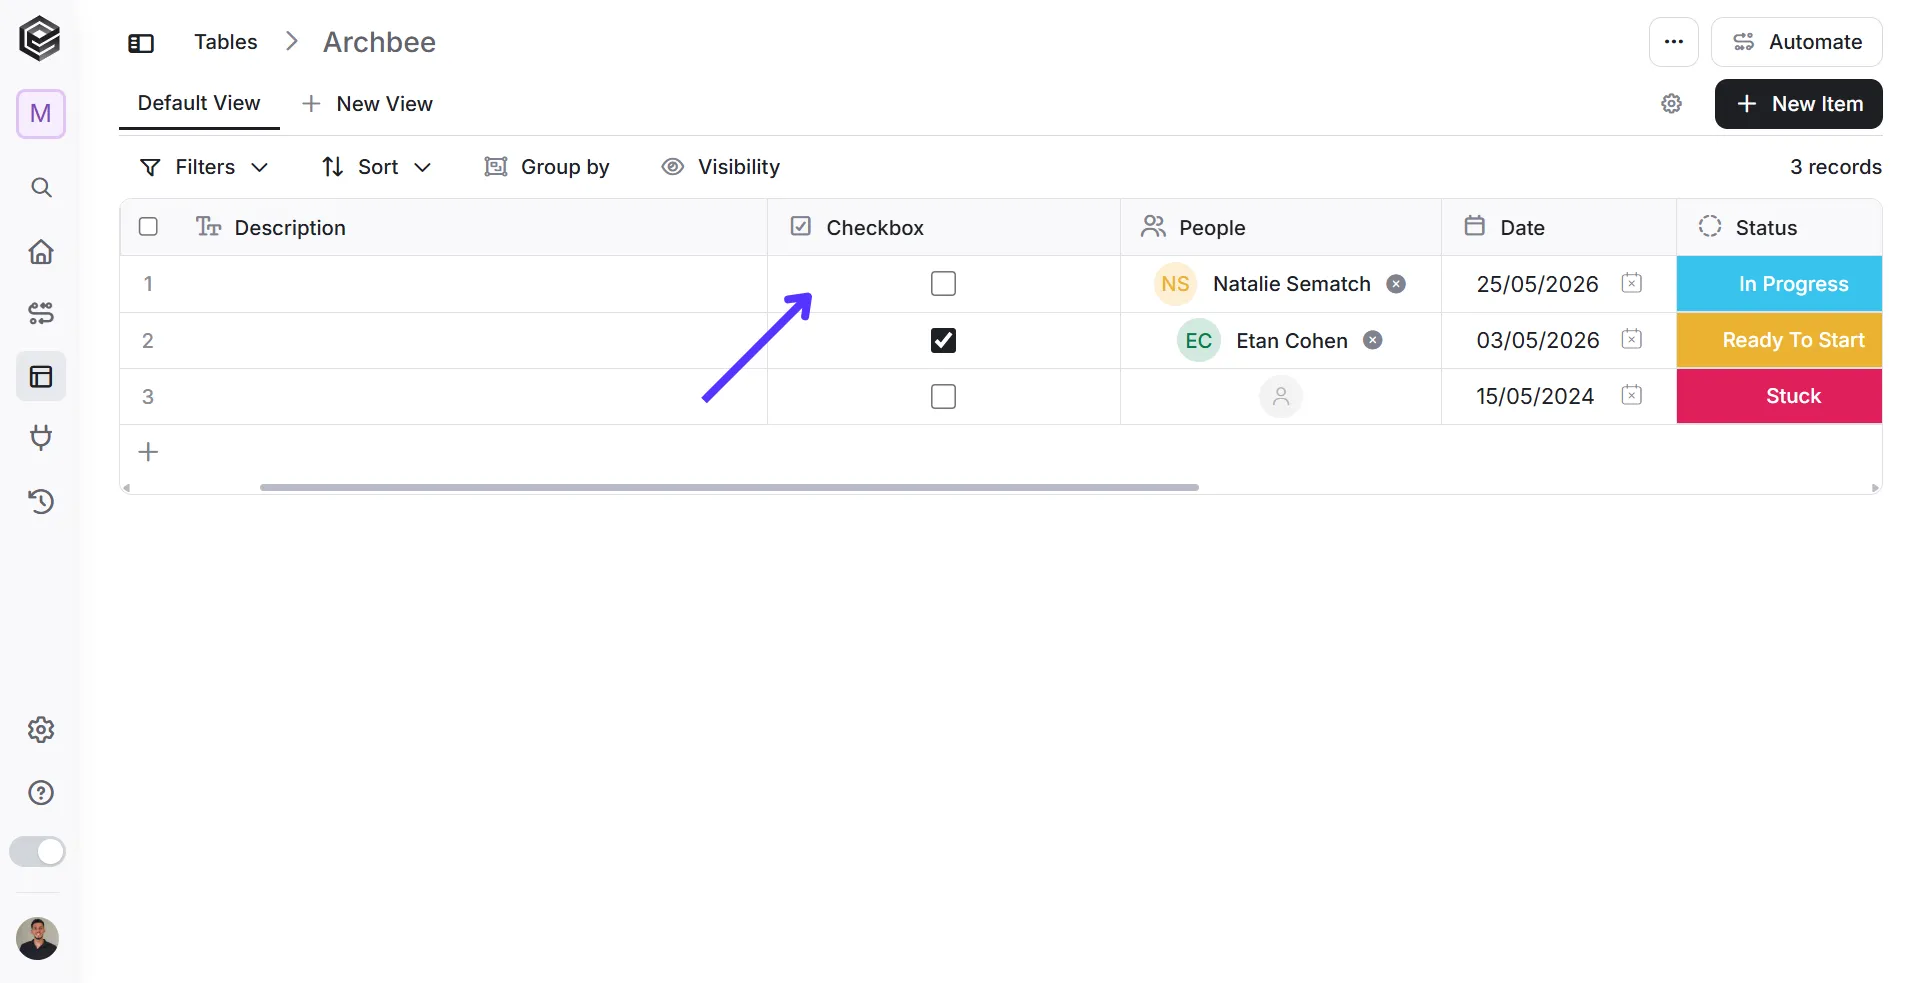The height and width of the screenshot is (983, 1918).
Task: Open the automations sidebar icon
Action: (41, 314)
